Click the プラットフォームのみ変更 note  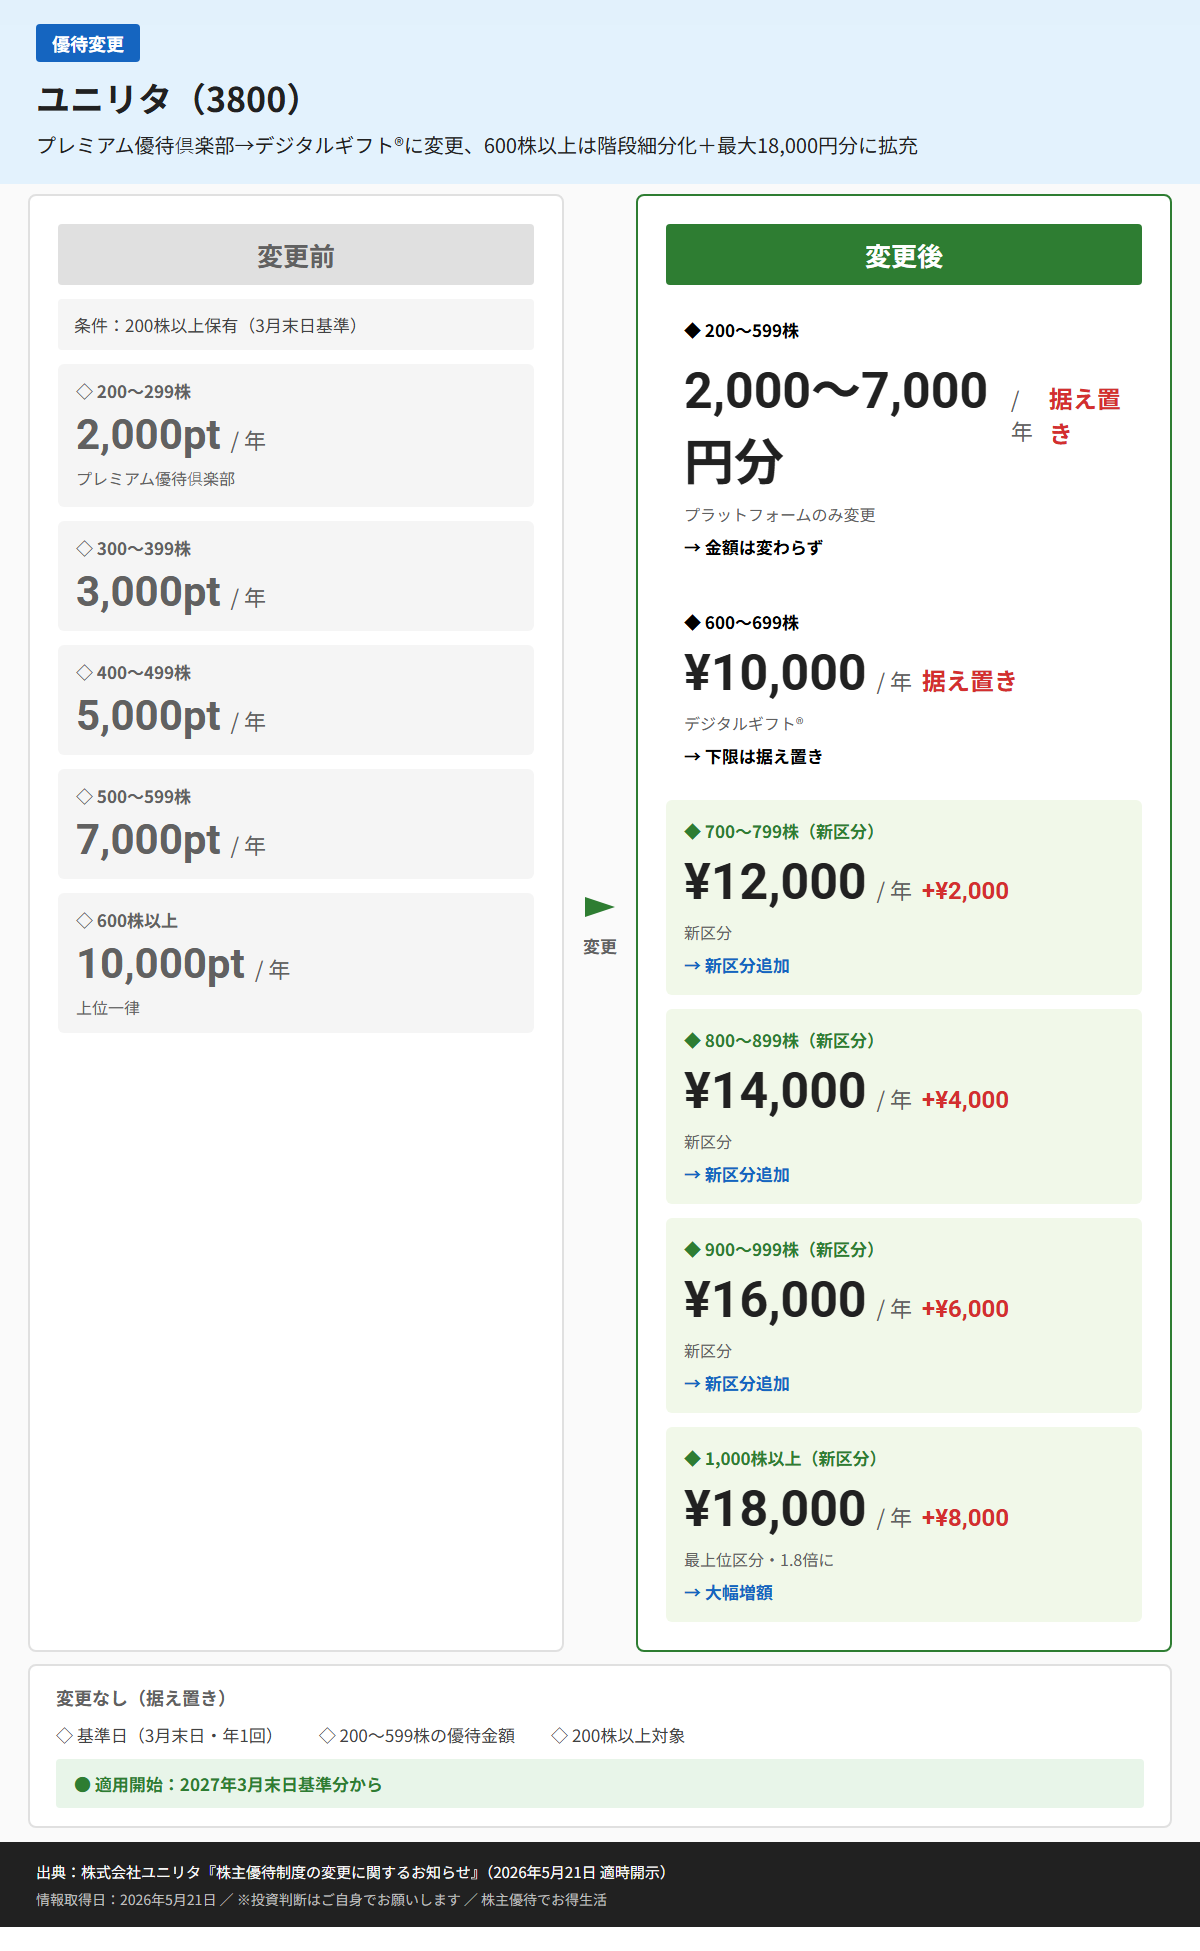[780, 515]
